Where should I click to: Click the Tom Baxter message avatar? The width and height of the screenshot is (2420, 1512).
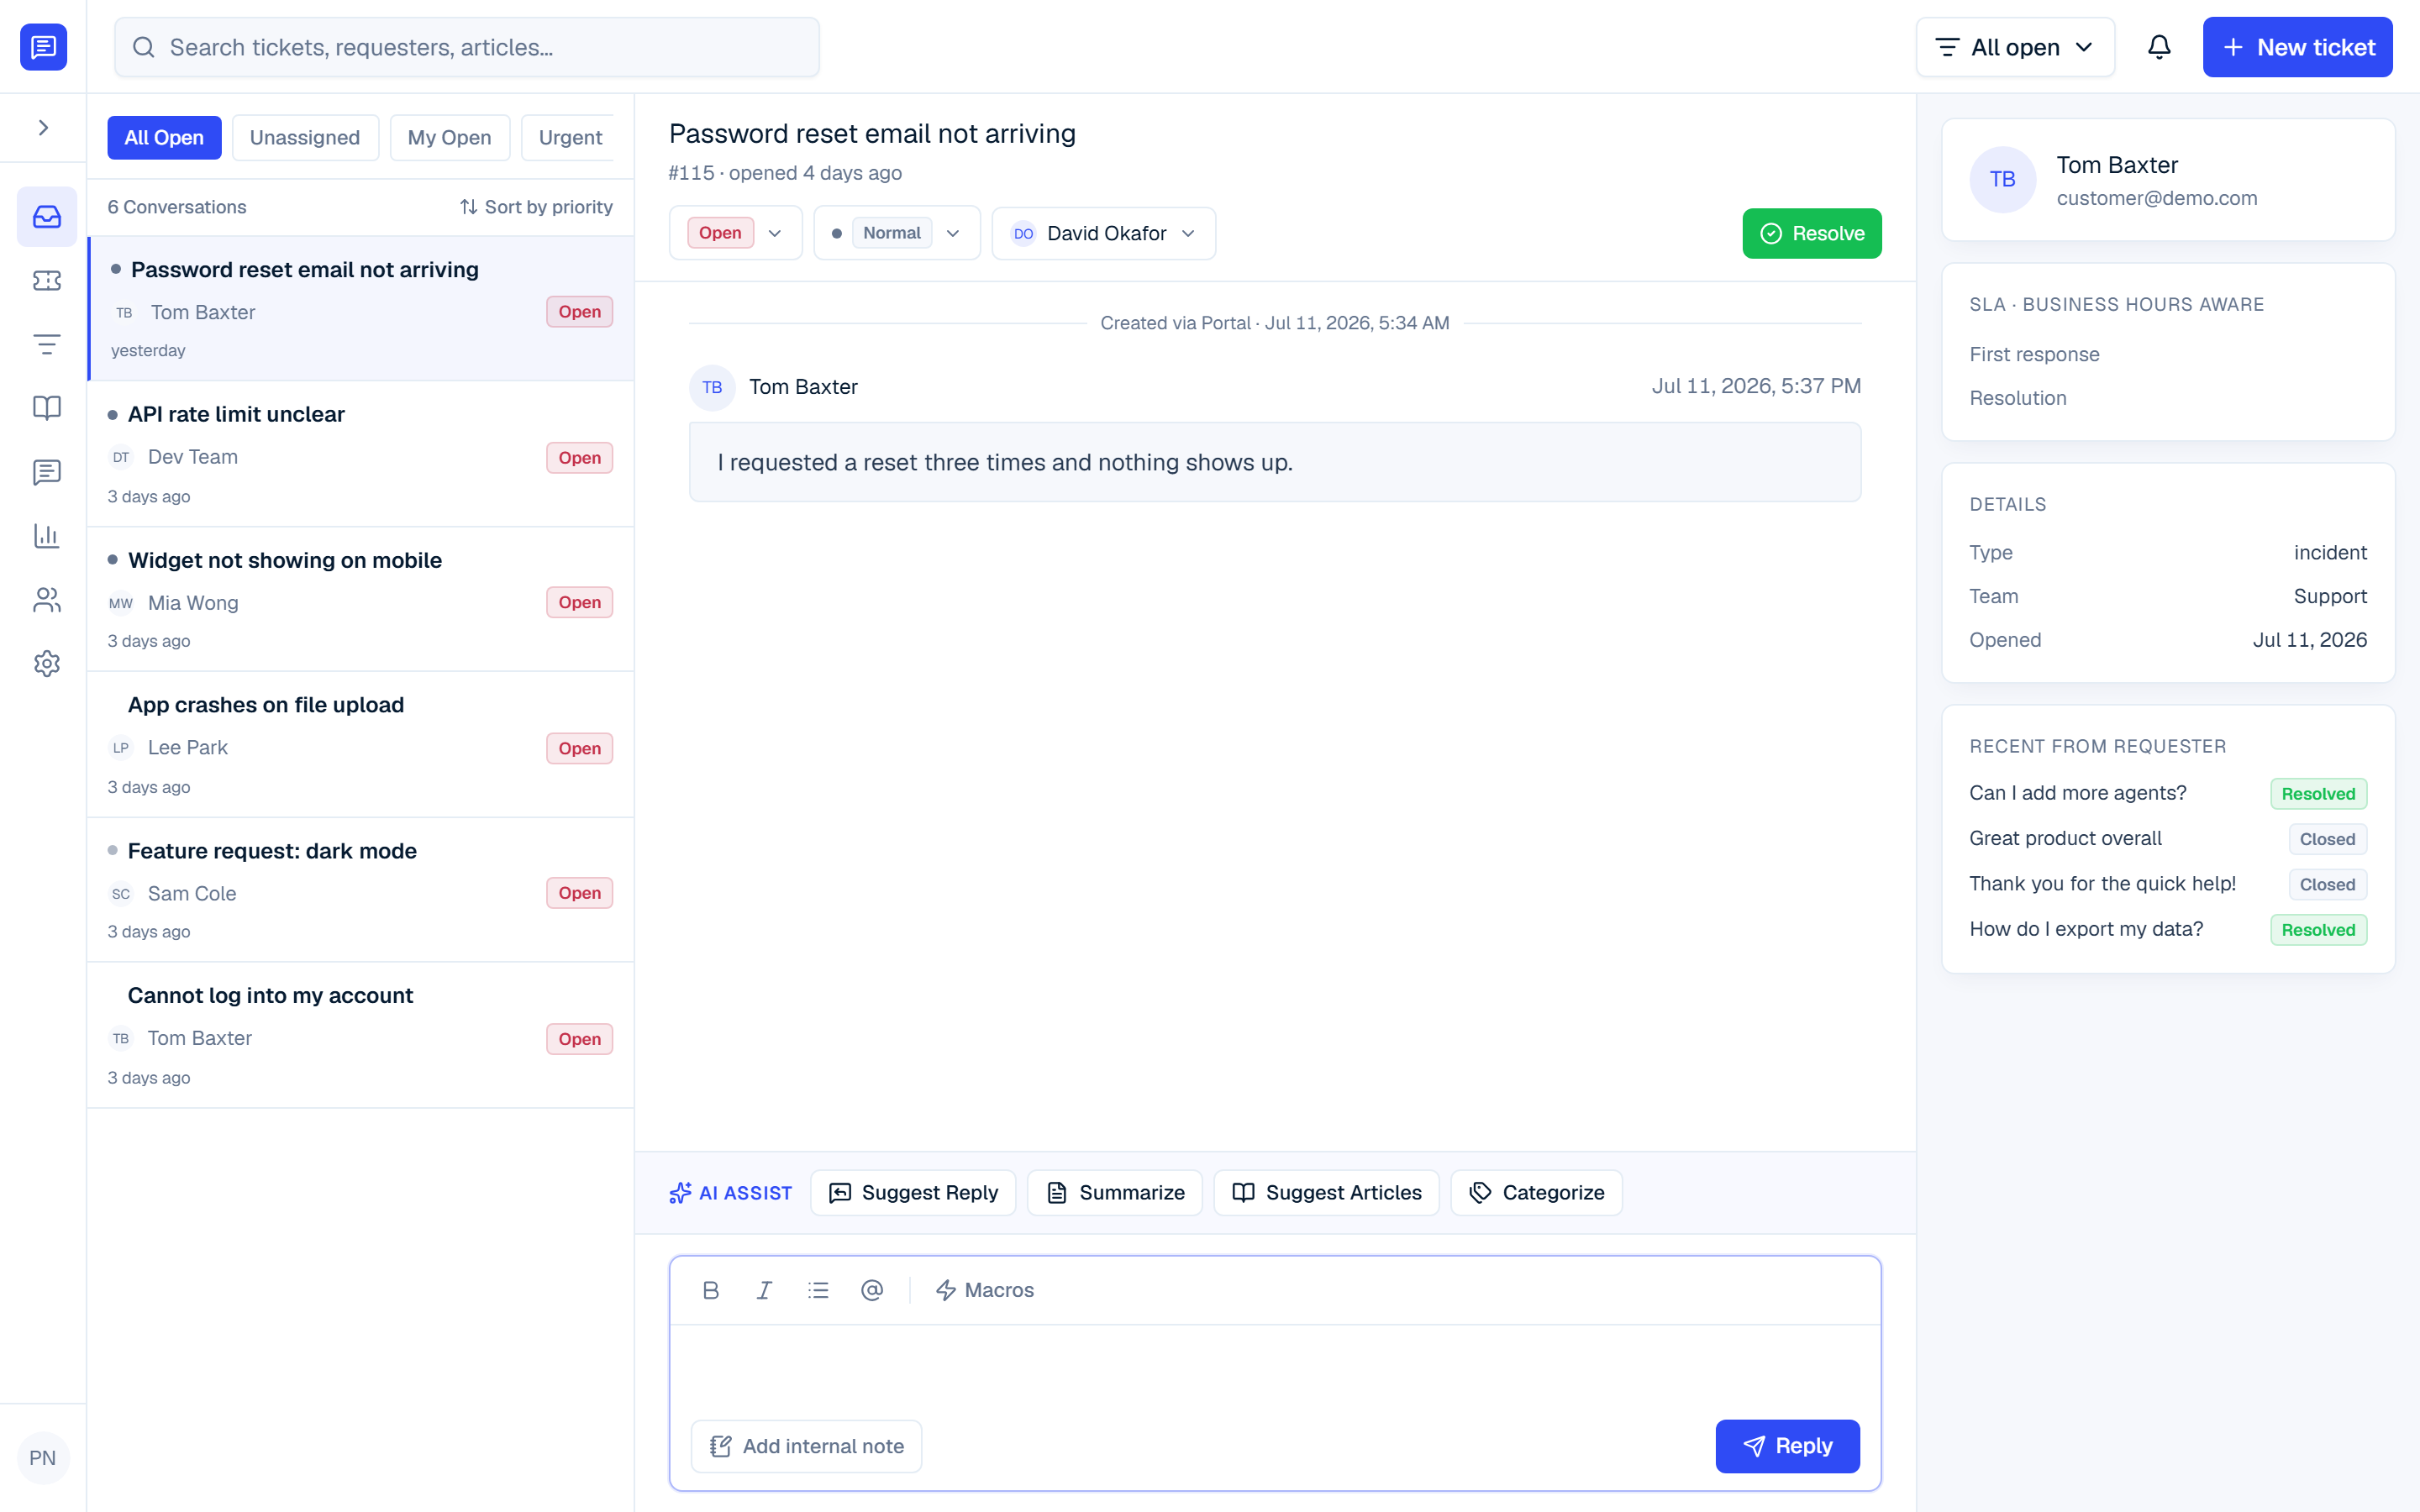(712, 387)
